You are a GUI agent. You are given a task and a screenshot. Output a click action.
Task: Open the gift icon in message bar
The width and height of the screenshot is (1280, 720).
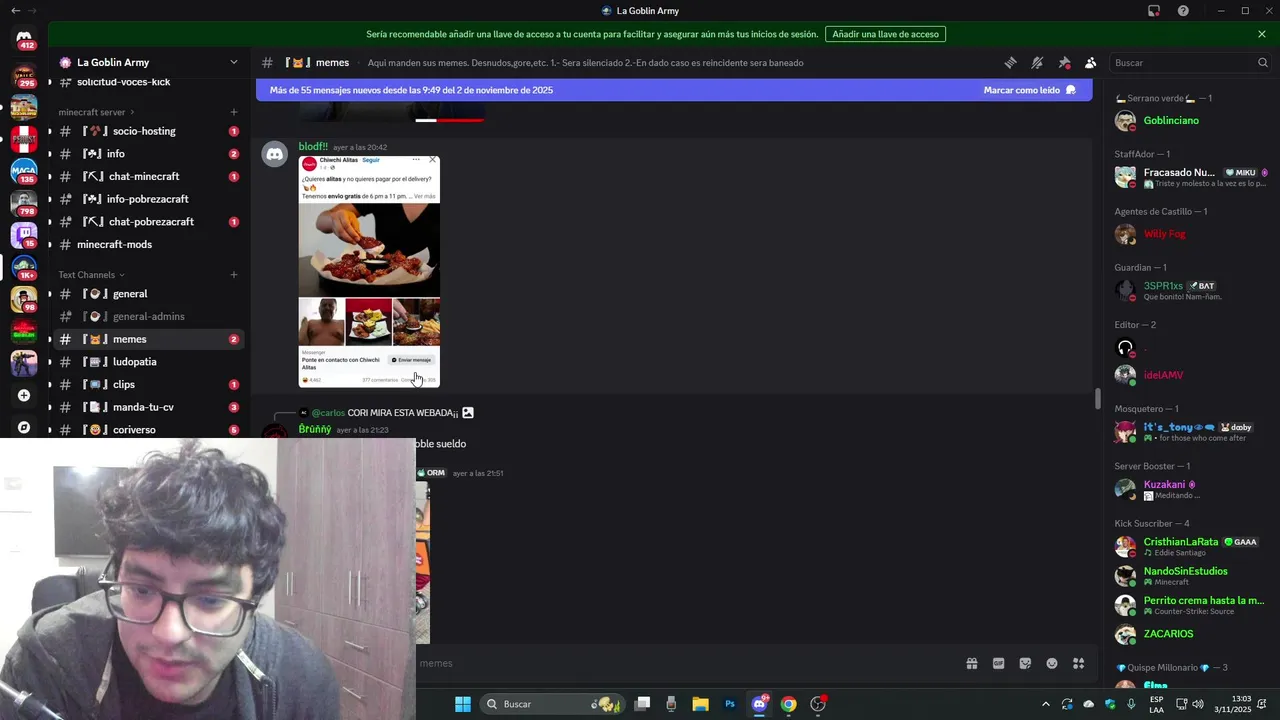click(x=971, y=663)
